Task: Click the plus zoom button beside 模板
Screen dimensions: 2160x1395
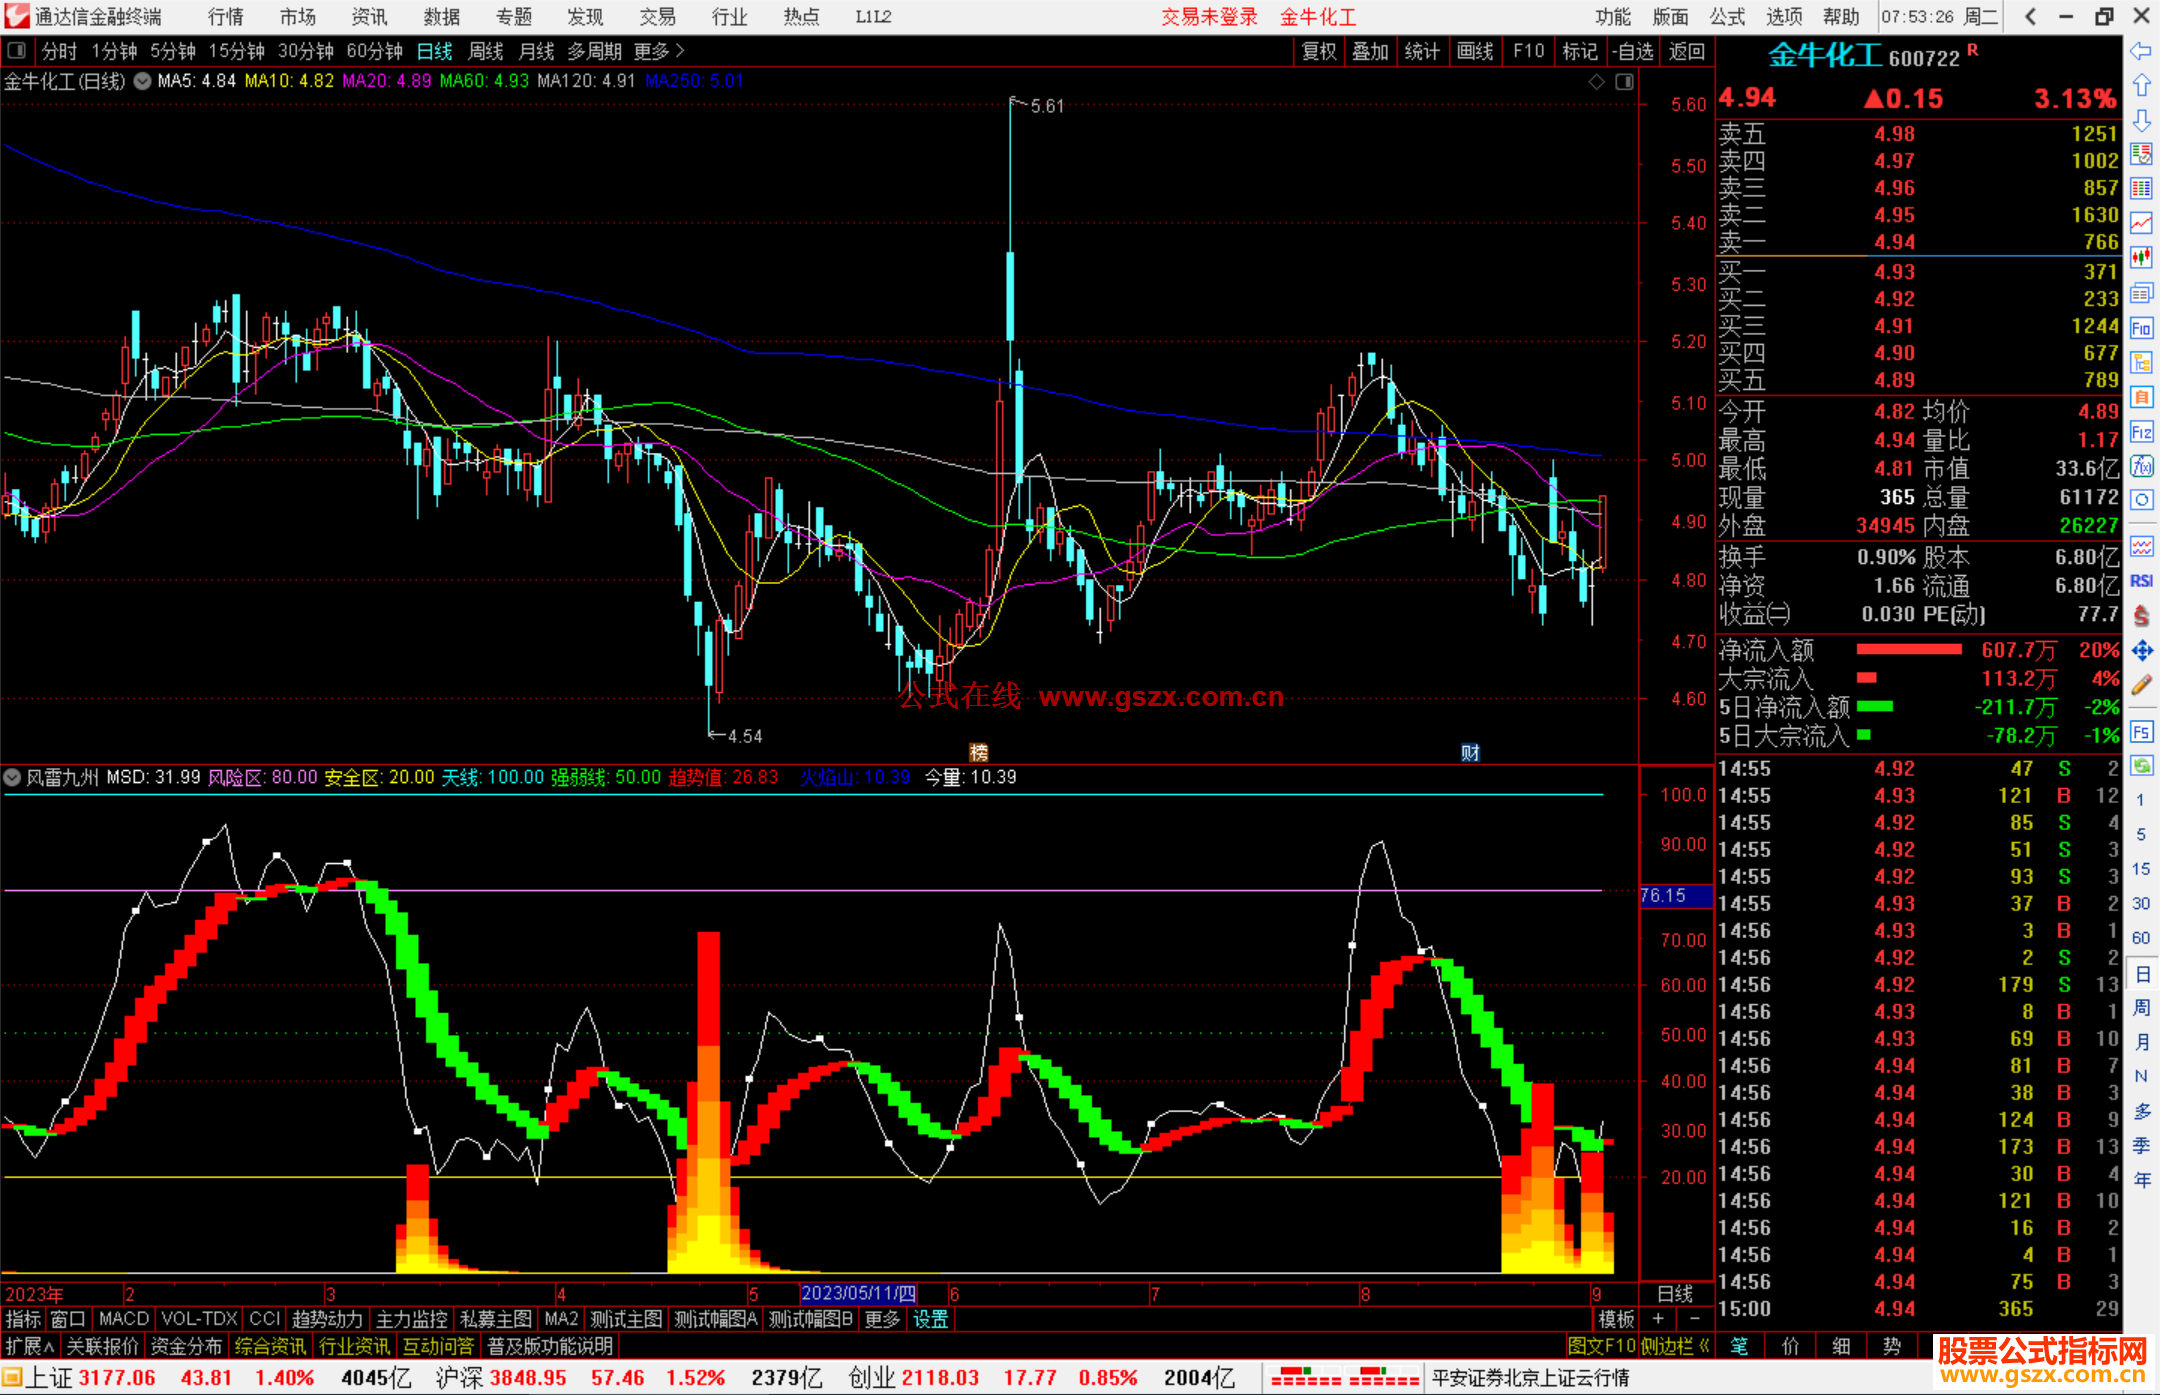Action: (1658, 1319)
